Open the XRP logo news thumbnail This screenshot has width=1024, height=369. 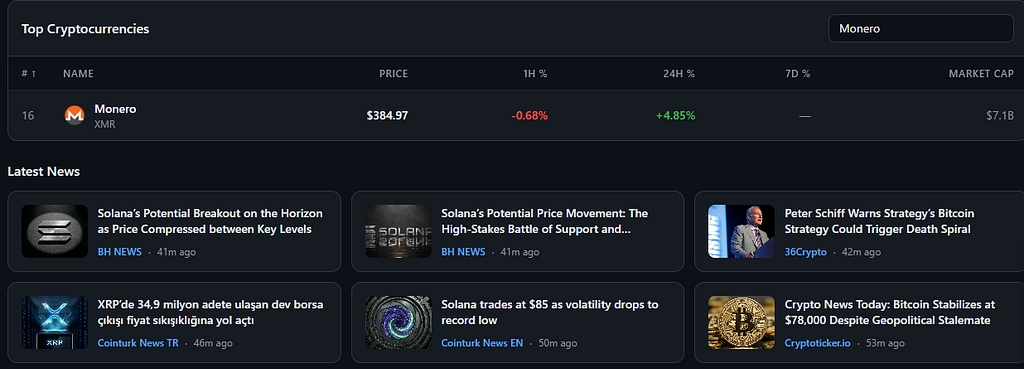coord(54,323)
